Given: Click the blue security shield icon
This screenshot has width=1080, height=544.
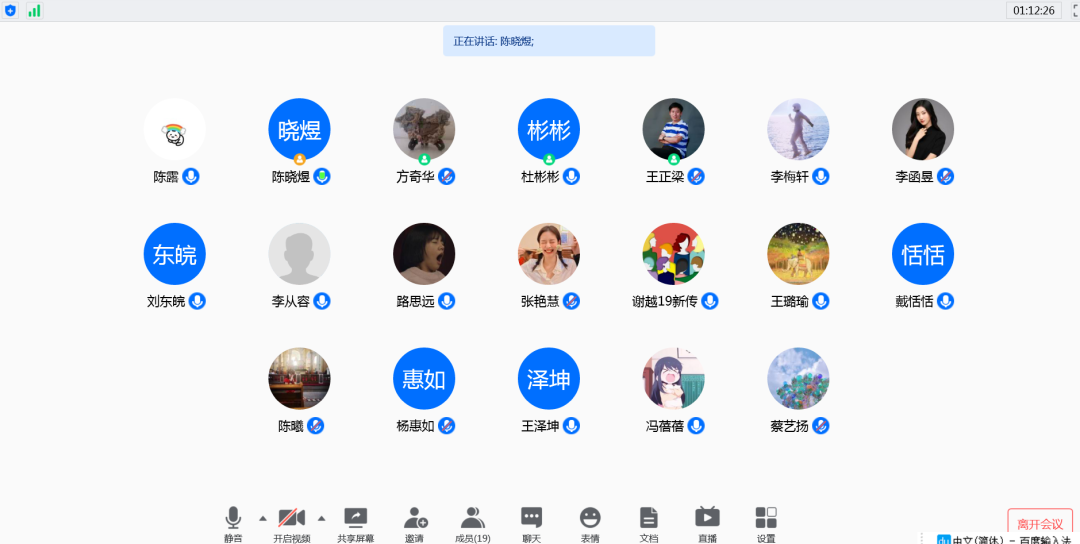Looking at the screenshot, I should (x=11, y=11).
